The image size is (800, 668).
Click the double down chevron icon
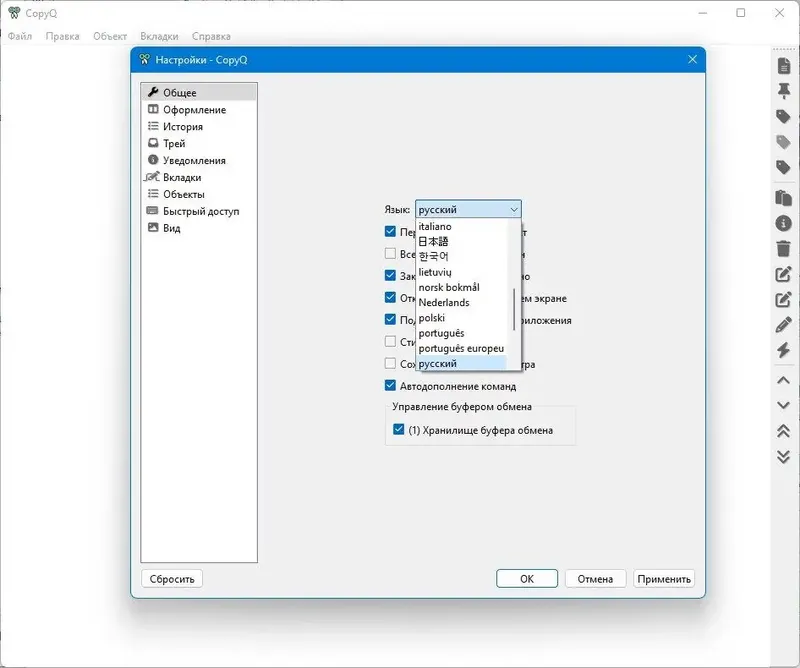tap(783, 456)
